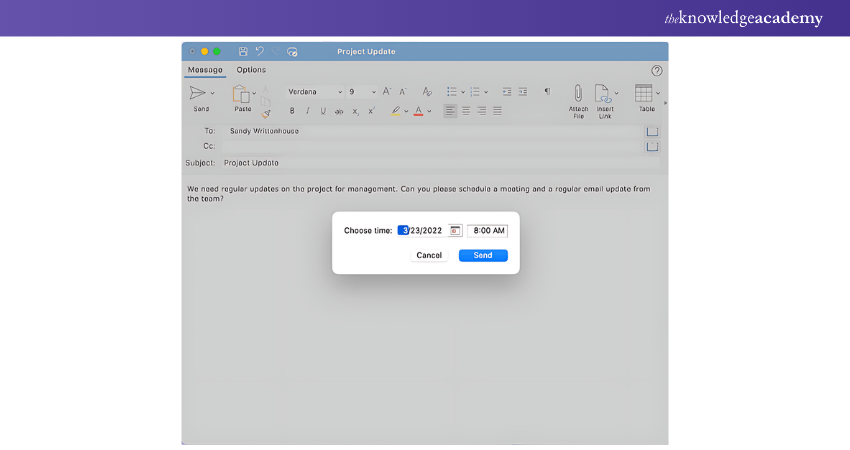Switch to the Options tab
850x450 pixels.
[251, 70]
